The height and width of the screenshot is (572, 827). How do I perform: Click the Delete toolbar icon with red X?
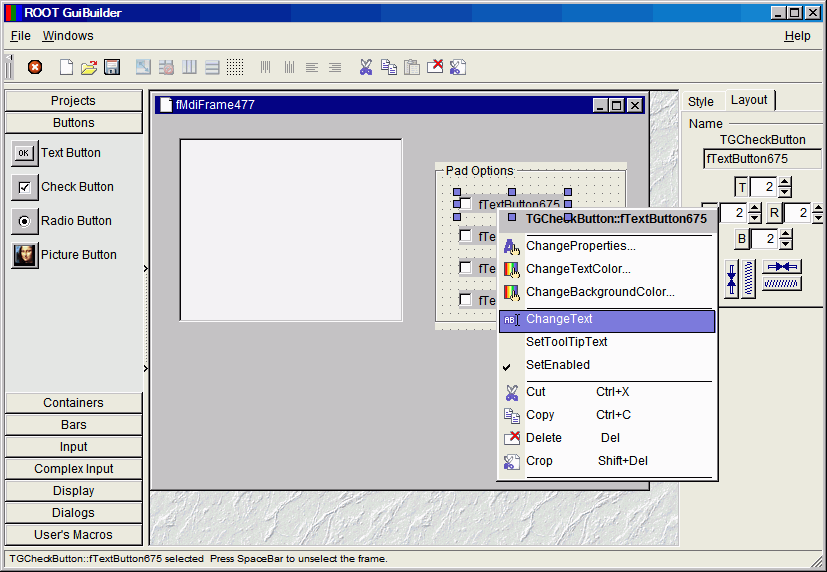435,67
